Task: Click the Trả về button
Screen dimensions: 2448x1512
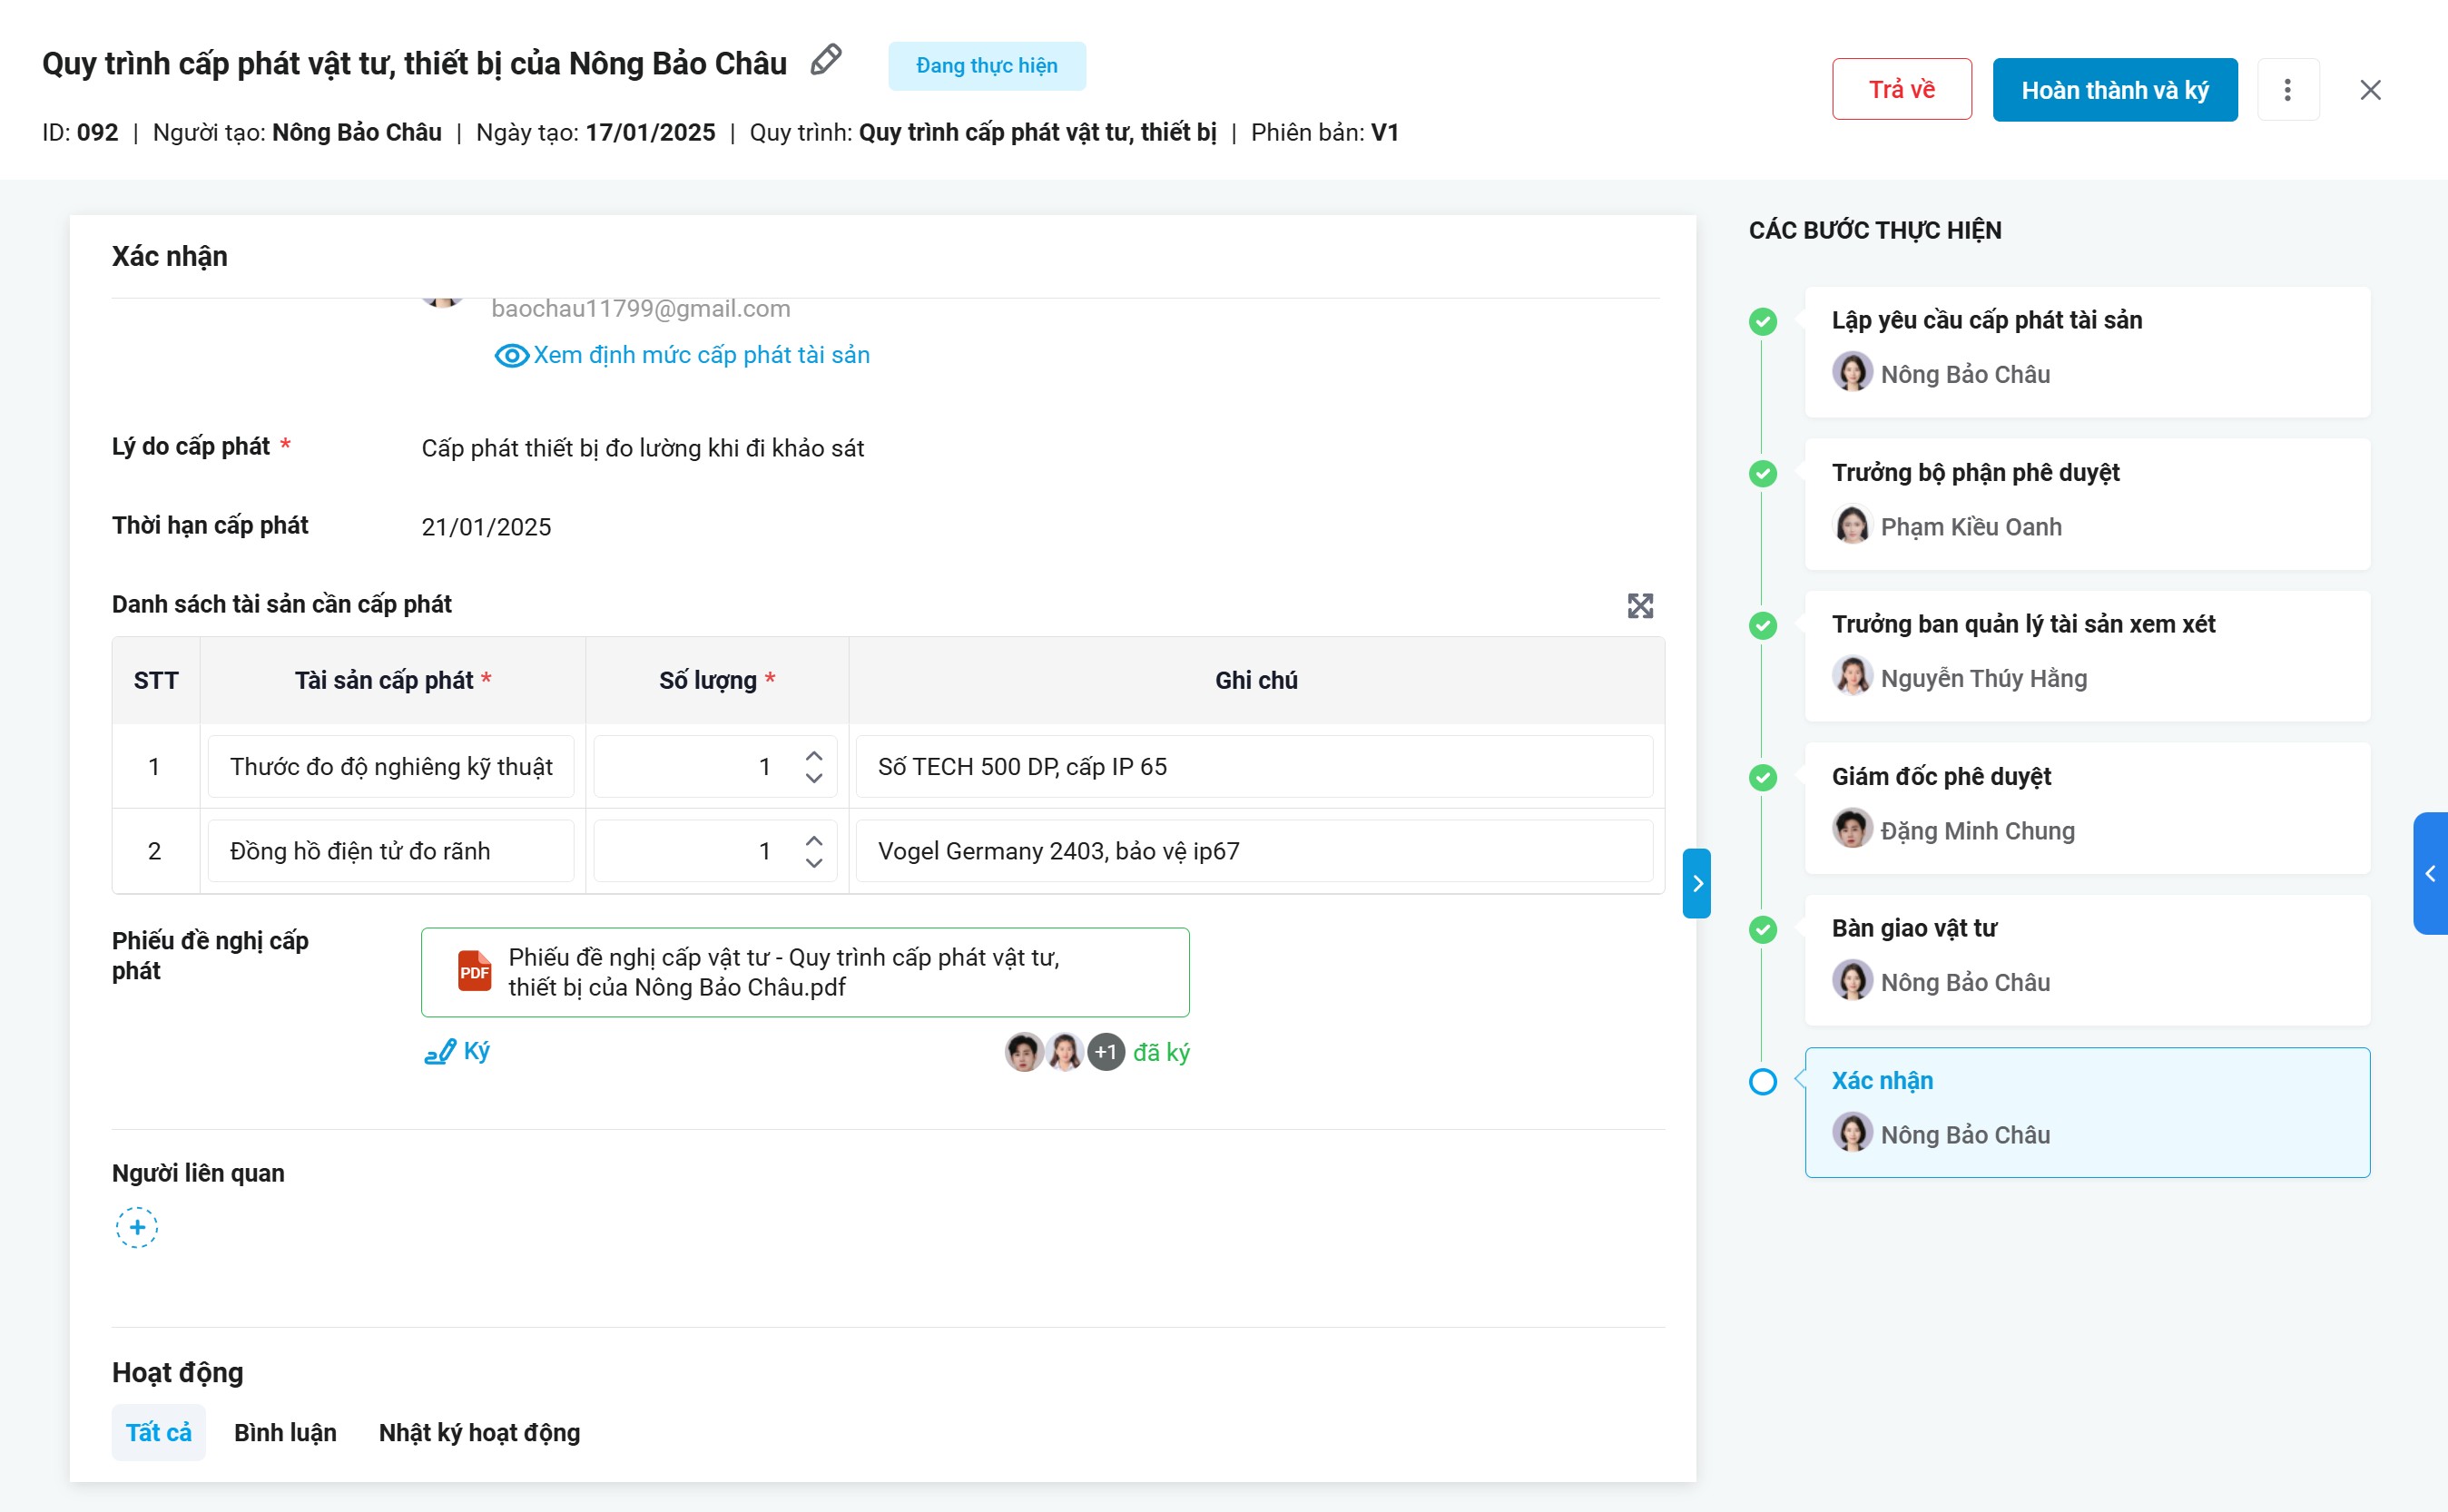Action: [1901, 90]
